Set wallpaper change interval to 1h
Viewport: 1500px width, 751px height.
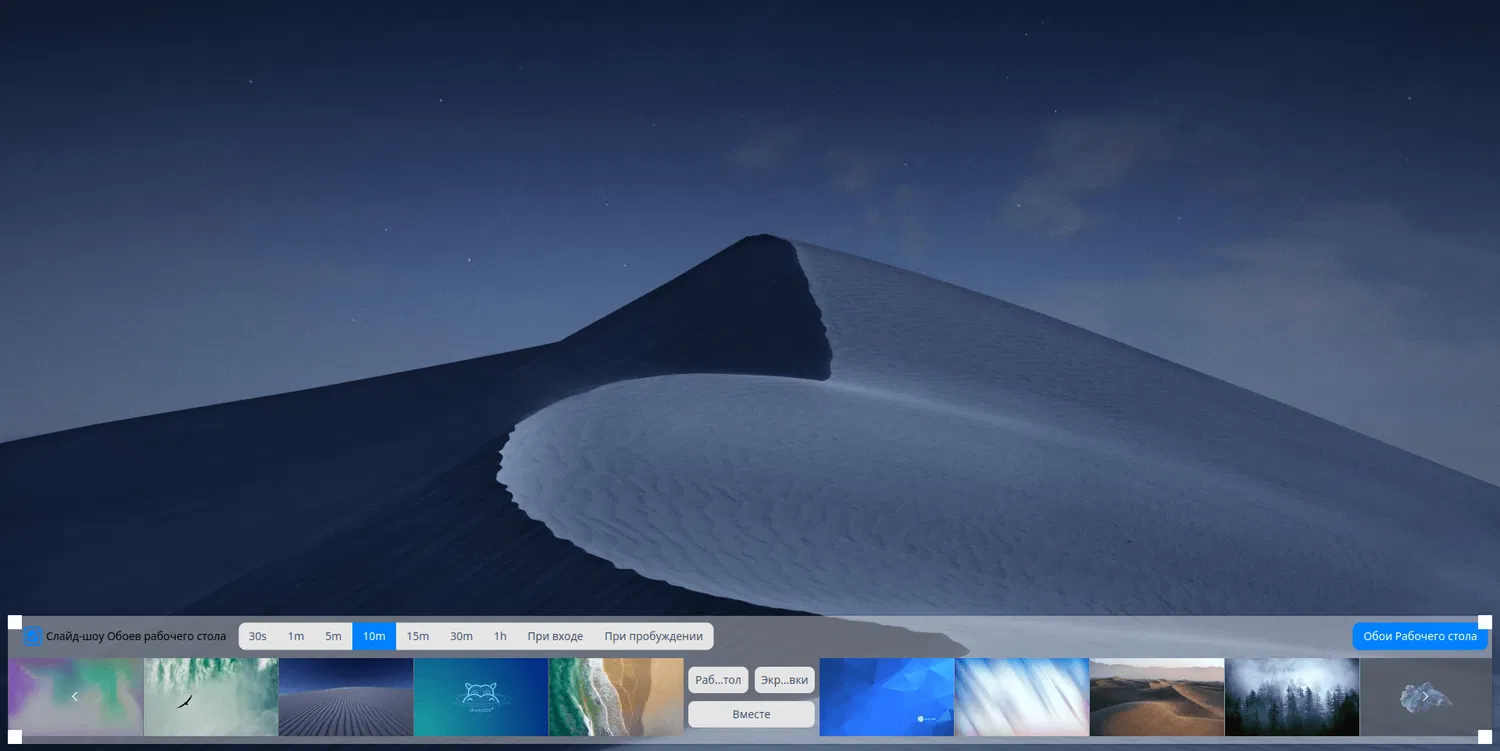[x=500, y=636]
